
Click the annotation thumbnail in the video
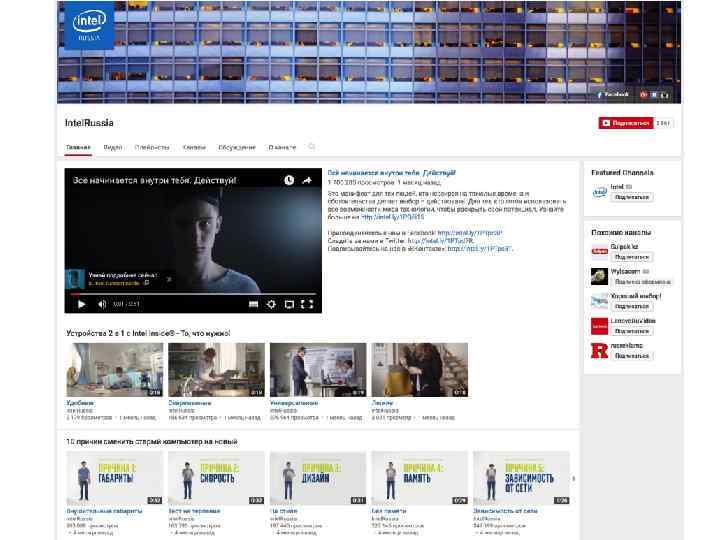pos(75,279)
